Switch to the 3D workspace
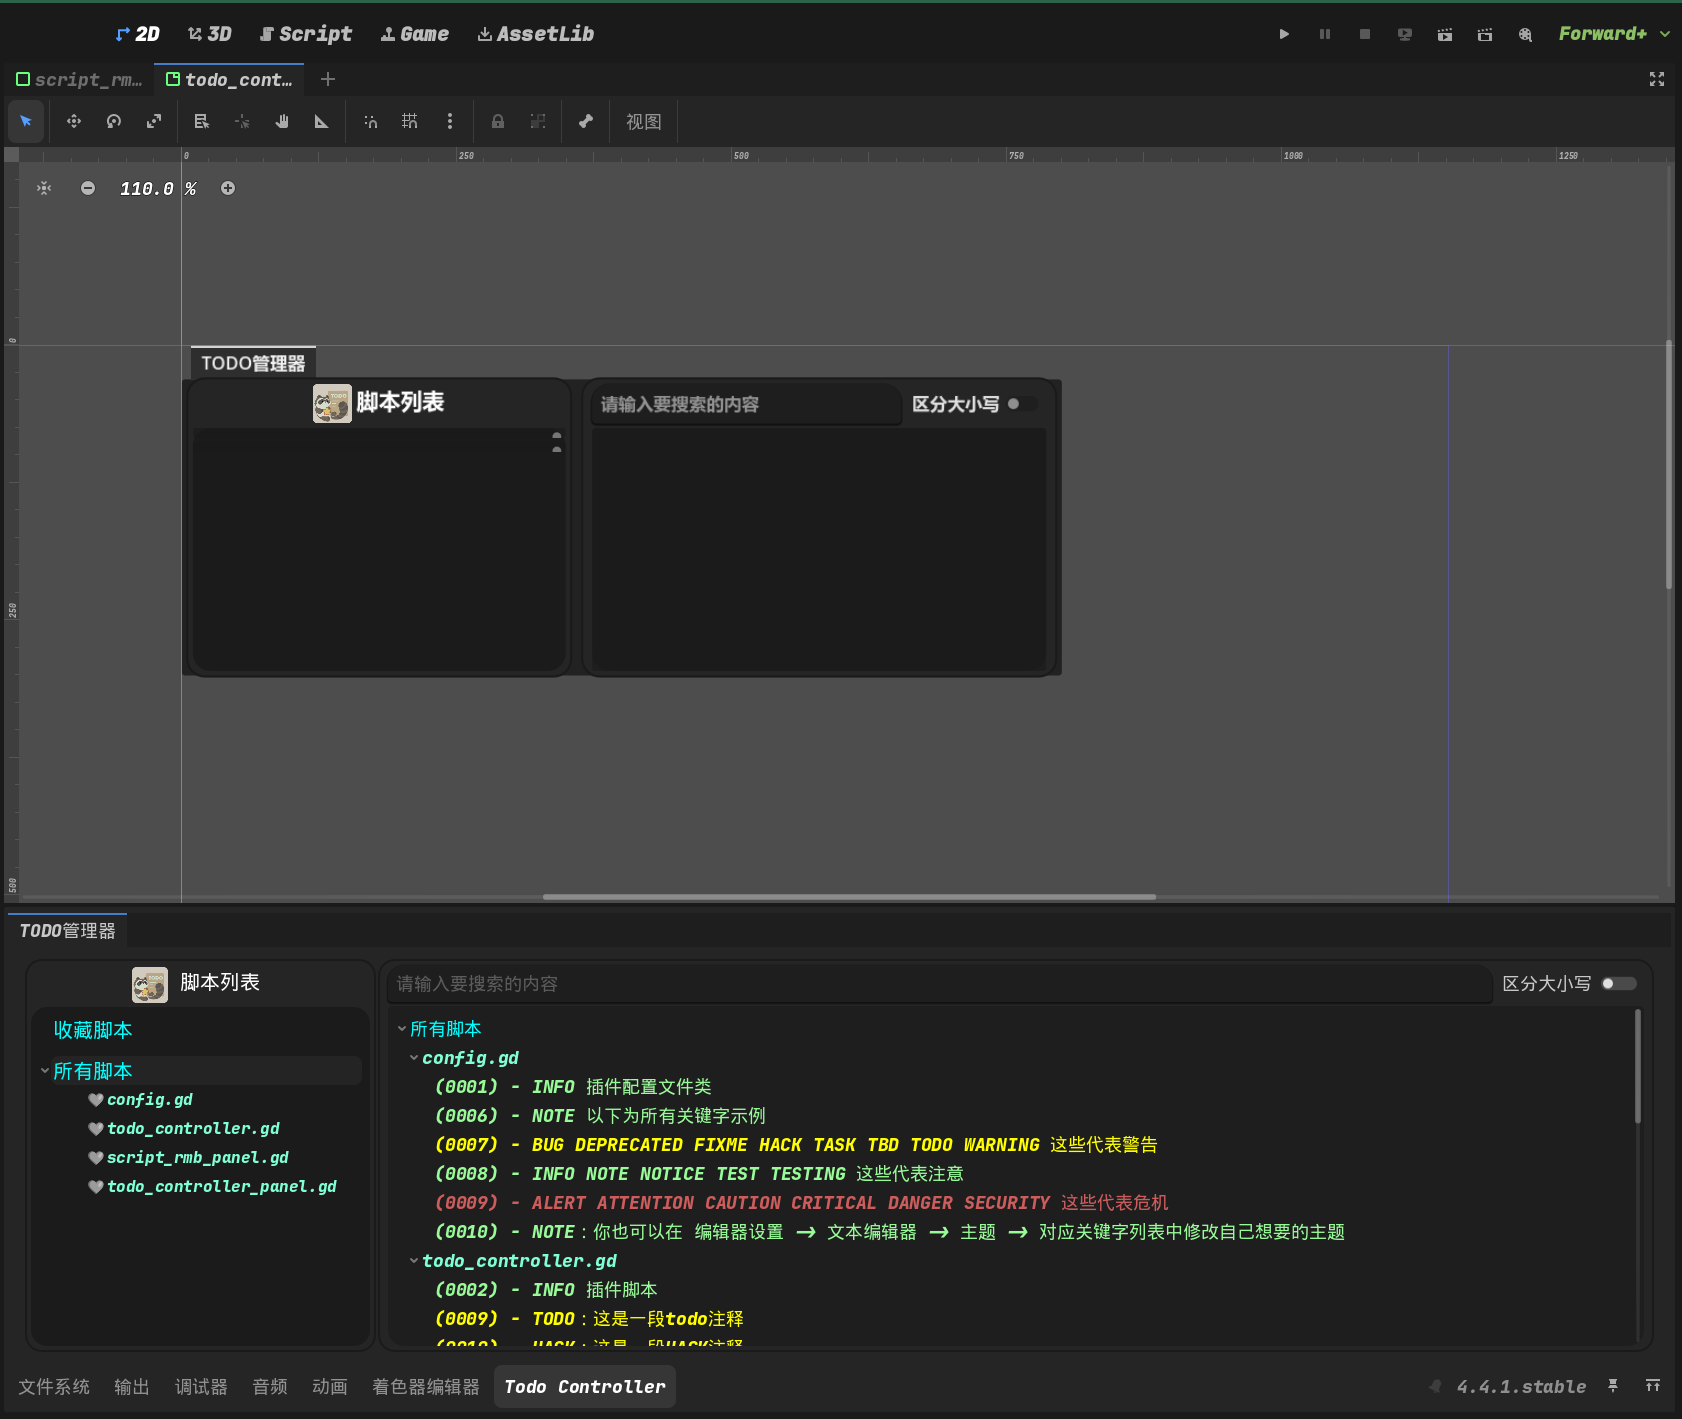 pyautogui.click(x=210, y=34)
